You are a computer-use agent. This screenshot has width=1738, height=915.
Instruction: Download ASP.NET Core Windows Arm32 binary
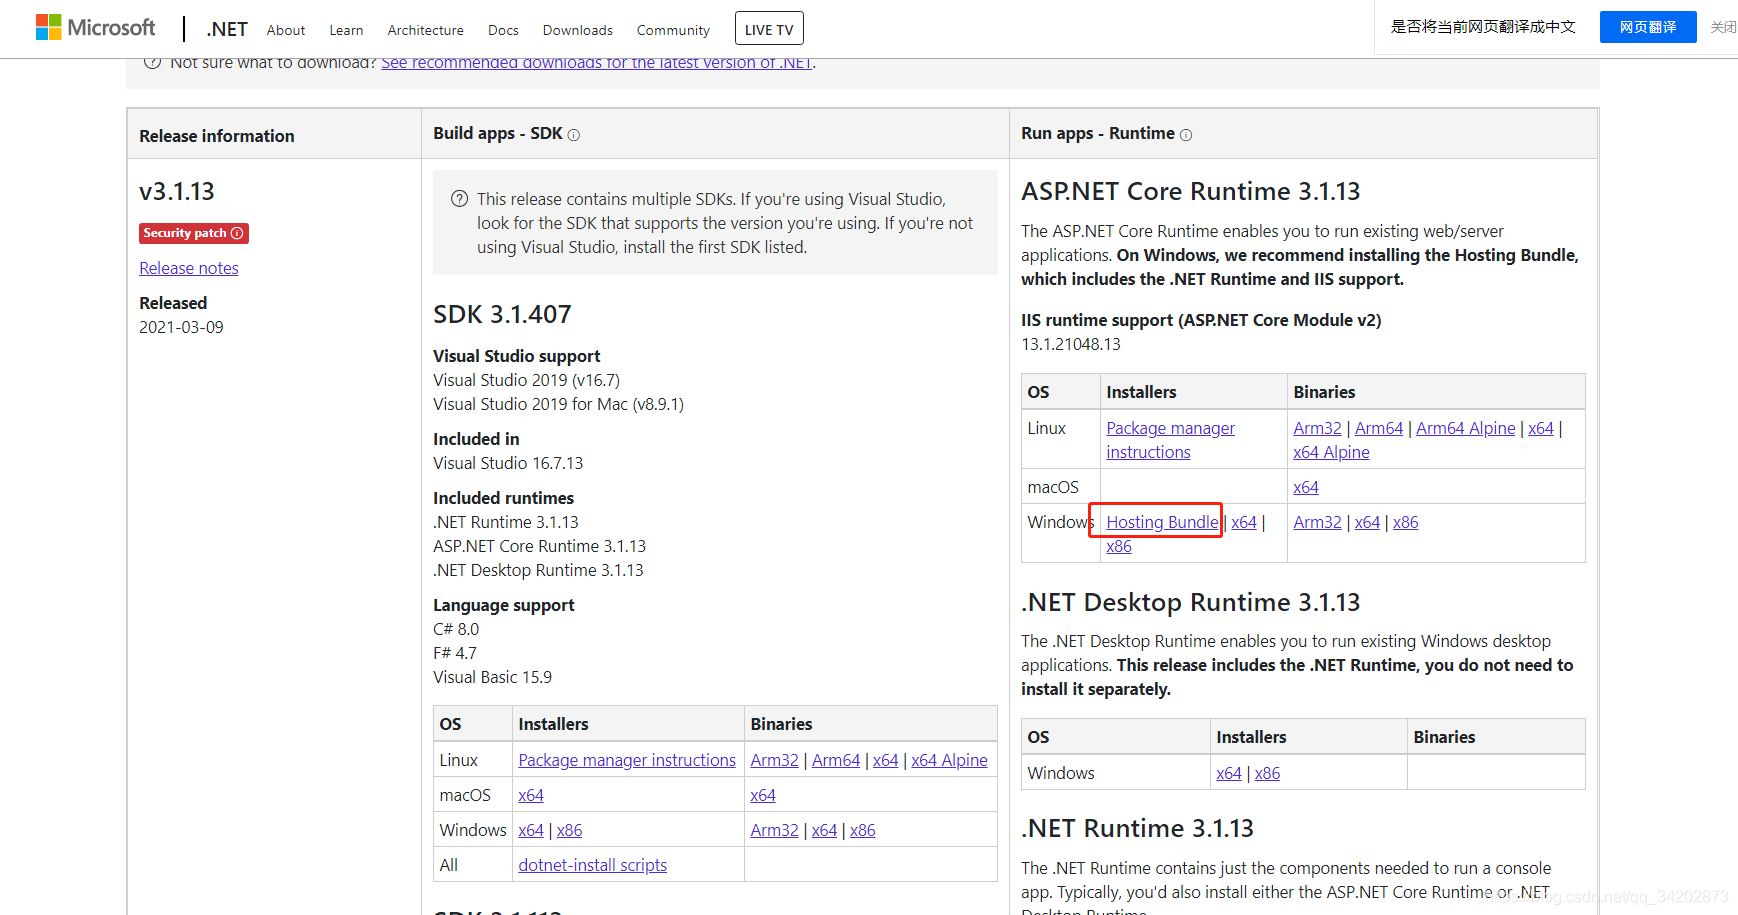pos(1318,522)
